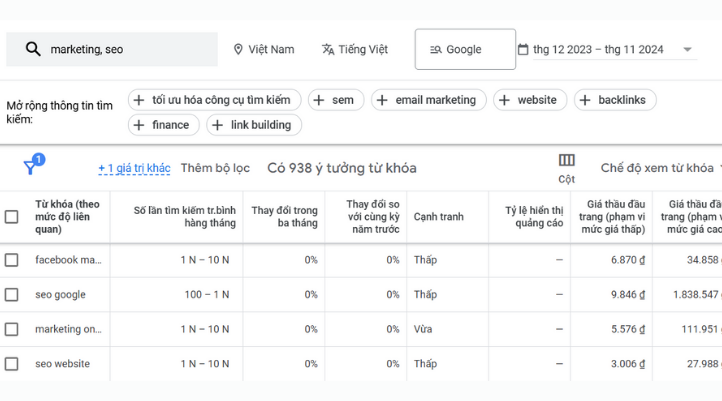
Task: Toggle the select-all header checkbox
Action: [12, 216]
